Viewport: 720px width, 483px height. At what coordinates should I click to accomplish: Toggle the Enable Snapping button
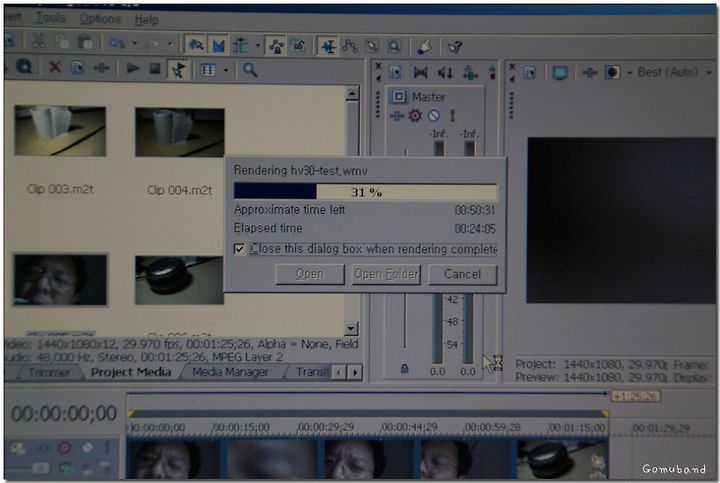click(x=196, y=45)
